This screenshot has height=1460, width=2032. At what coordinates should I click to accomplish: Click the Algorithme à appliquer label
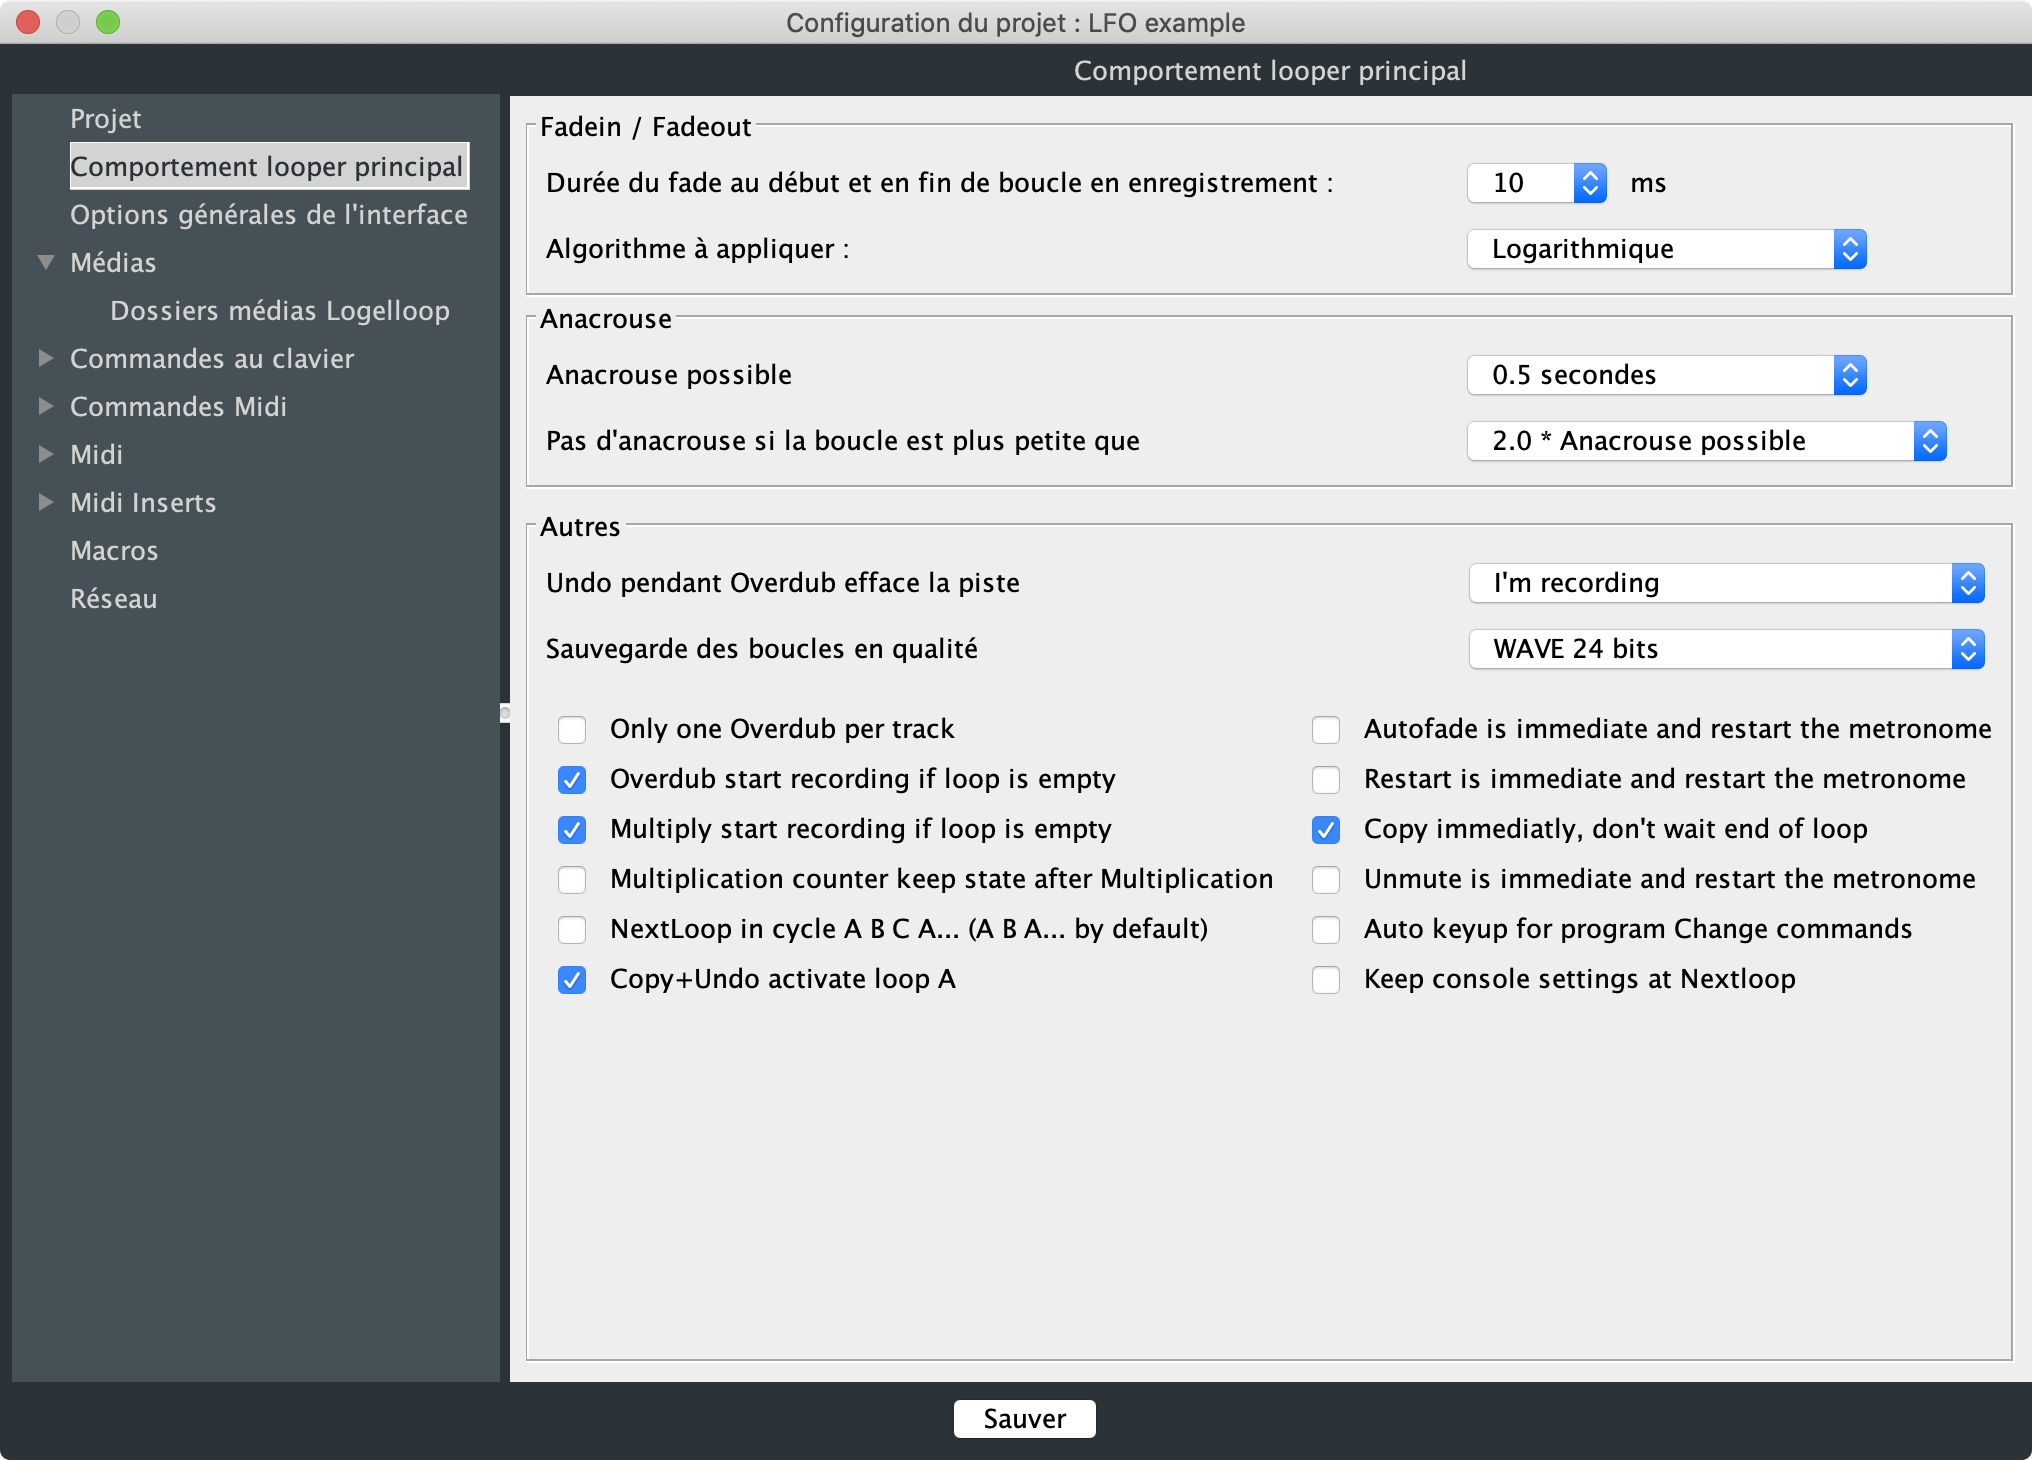point(698,249)
